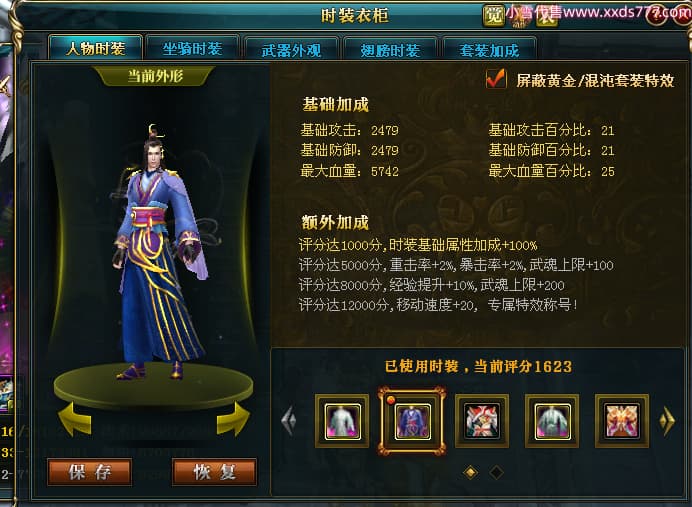The width and height of the screenshot is (692, 507).
Task: Rotate character left with yellow arrow
Action: click(x=75, y=418)
